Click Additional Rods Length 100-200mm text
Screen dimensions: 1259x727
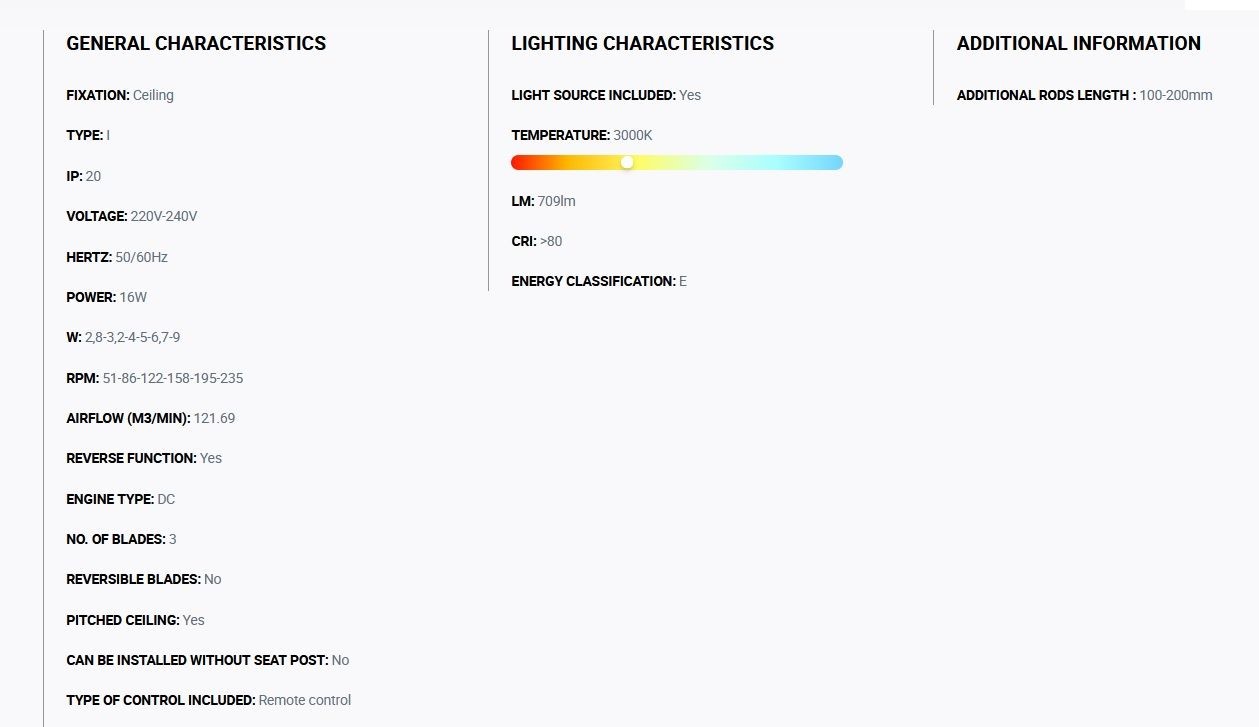[1084, 95]
